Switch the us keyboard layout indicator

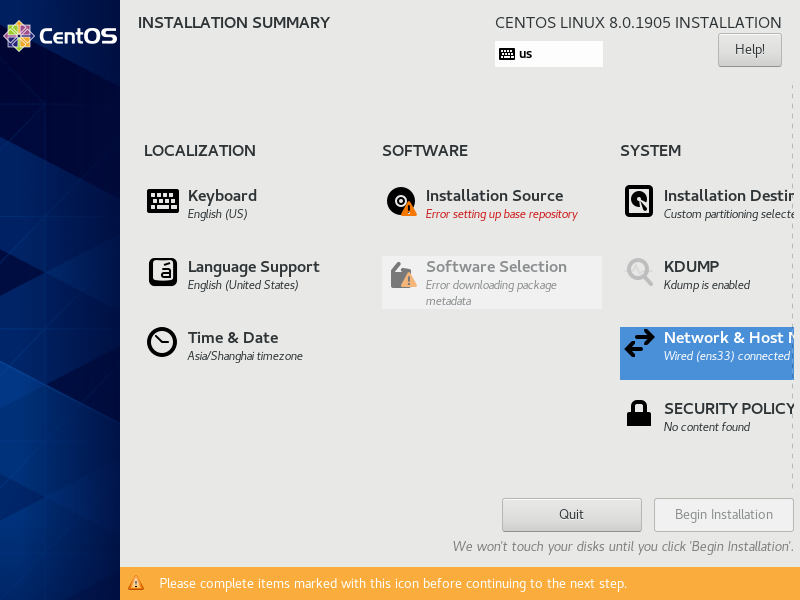click(x=548, y=54)
